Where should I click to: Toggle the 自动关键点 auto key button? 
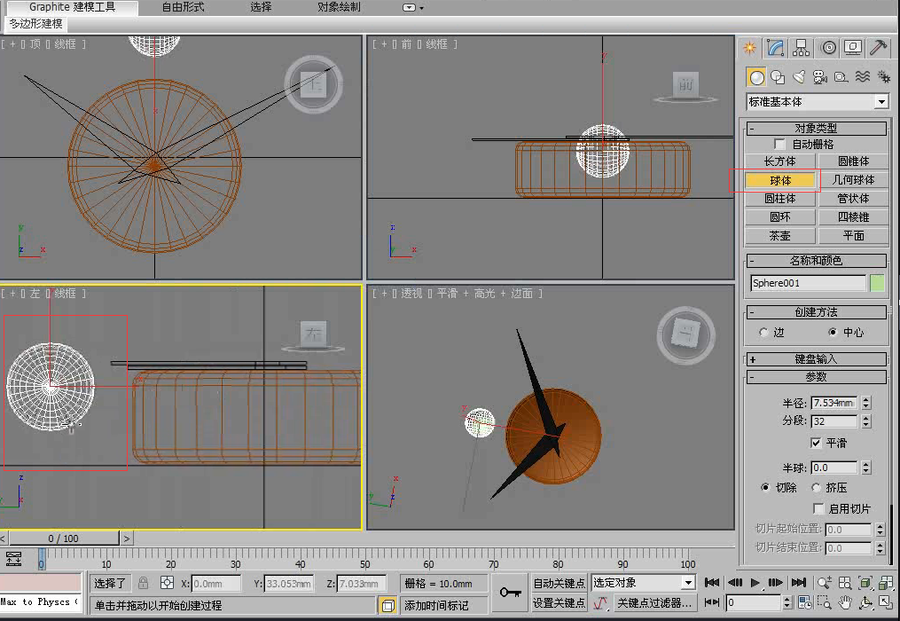tap(559, 583)
